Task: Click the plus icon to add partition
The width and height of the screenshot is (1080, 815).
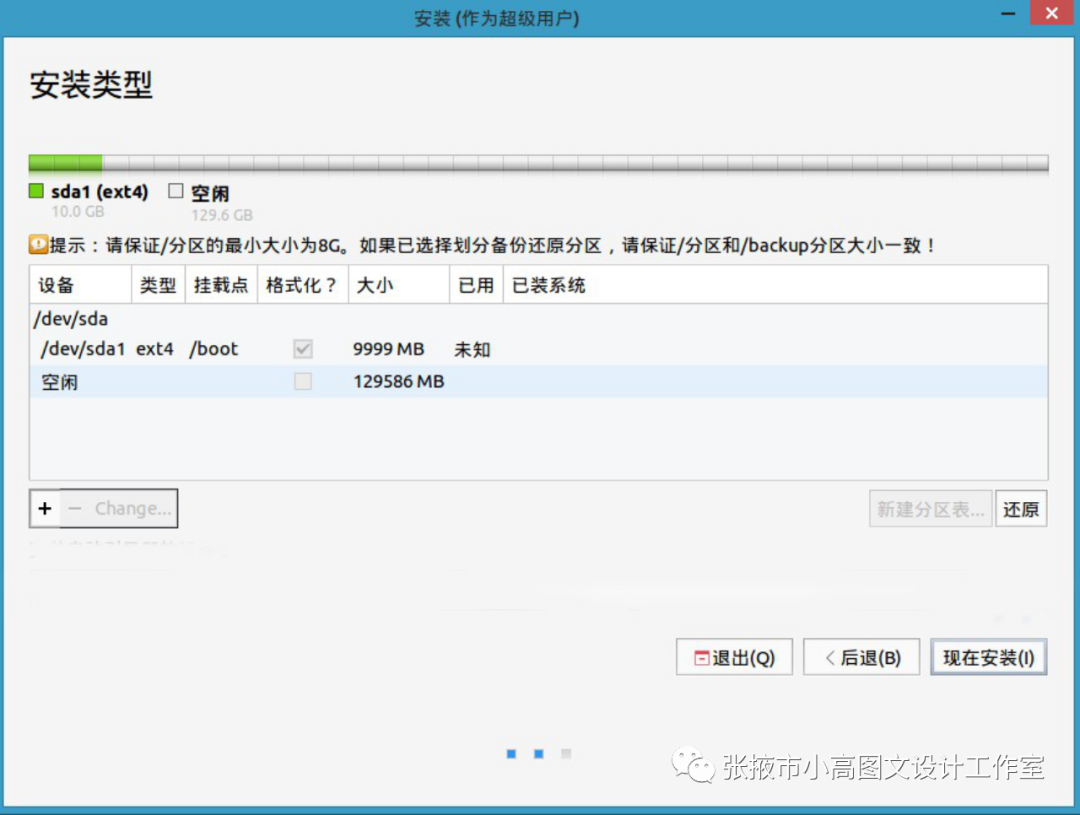Action: (45, 508)
